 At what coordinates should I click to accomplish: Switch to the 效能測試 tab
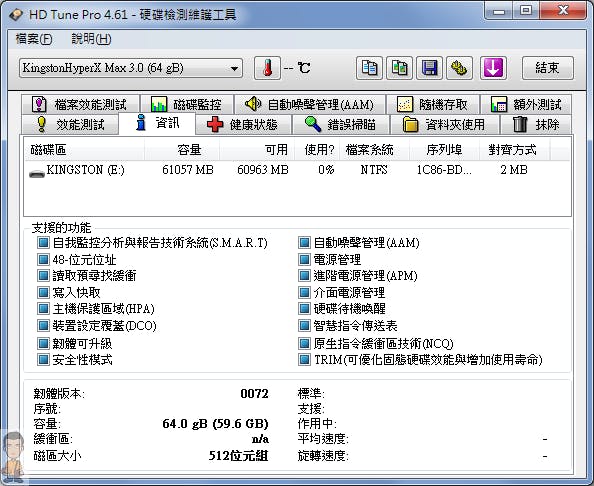coord(70,124)
